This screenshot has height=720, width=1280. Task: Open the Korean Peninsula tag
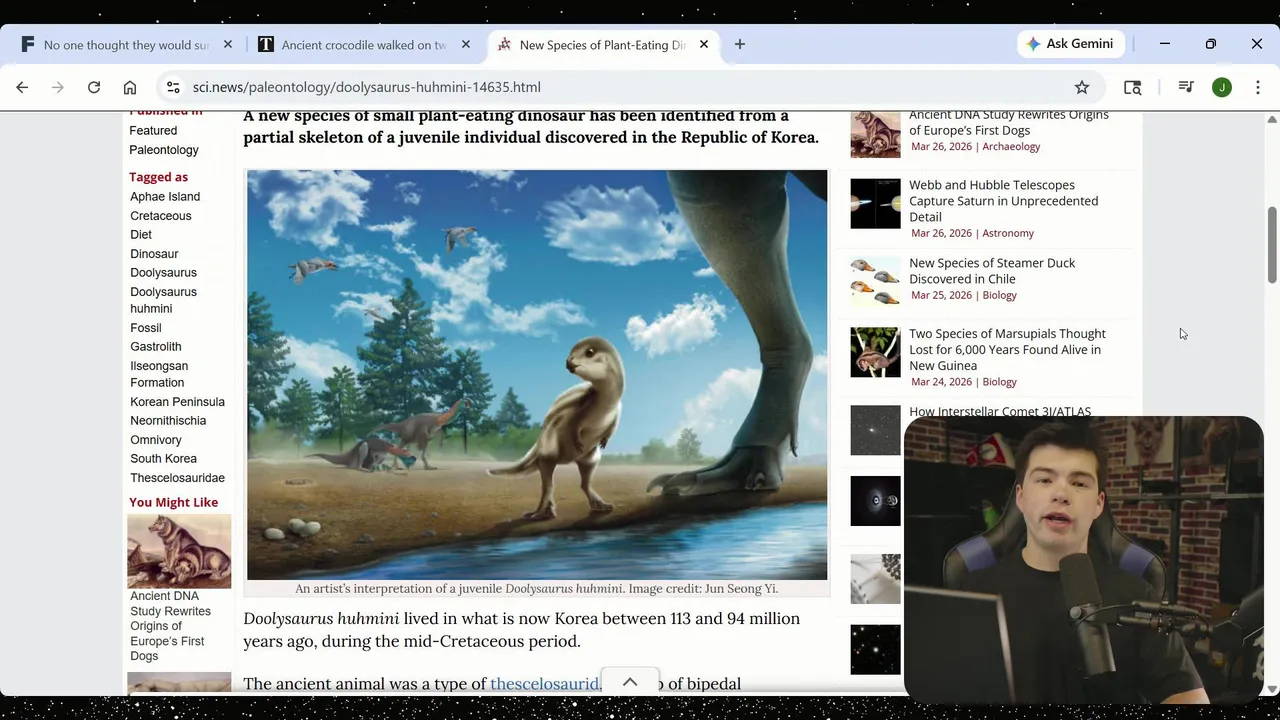click(177, 402)
